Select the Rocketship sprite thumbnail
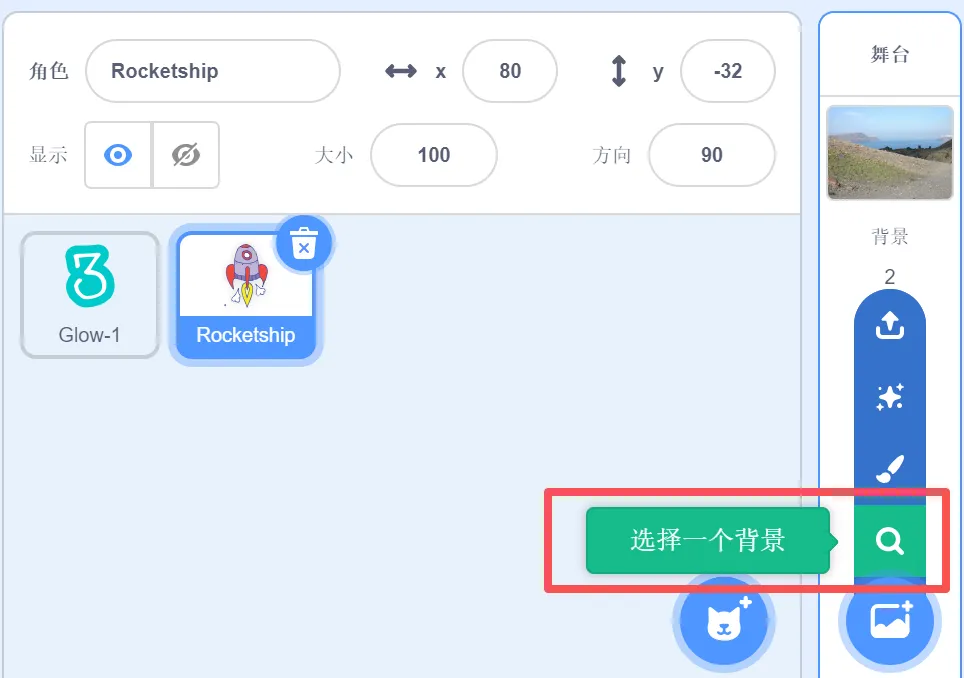964x678 pixels. point(246,295)
